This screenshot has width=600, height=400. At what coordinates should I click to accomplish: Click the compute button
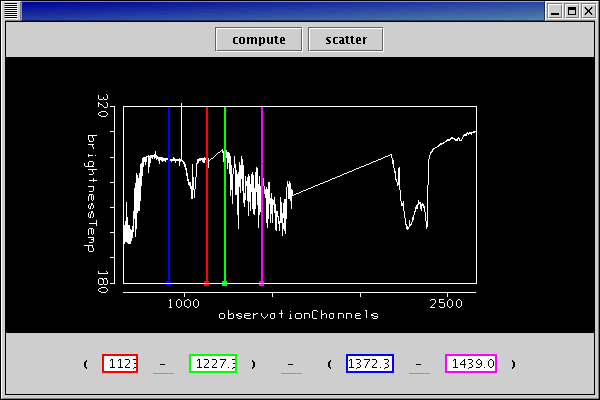tap(259, 39)
